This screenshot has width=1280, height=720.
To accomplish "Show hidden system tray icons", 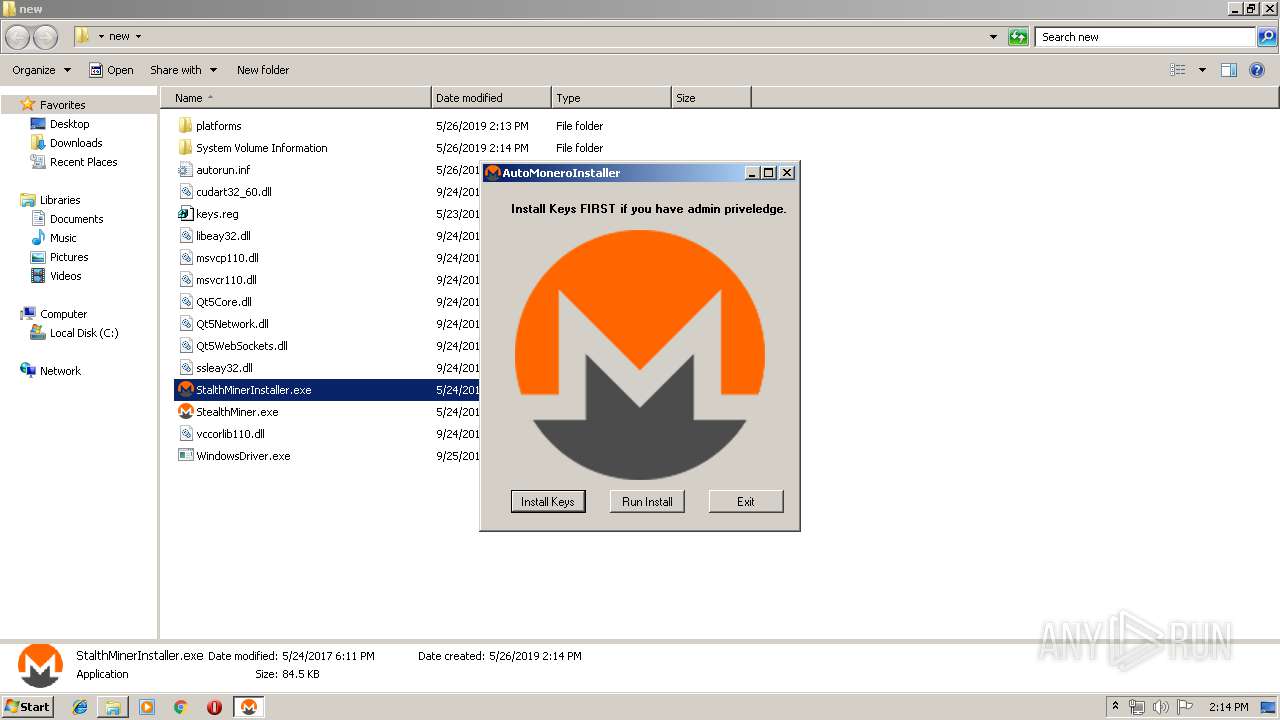I will coord(1115,706).
